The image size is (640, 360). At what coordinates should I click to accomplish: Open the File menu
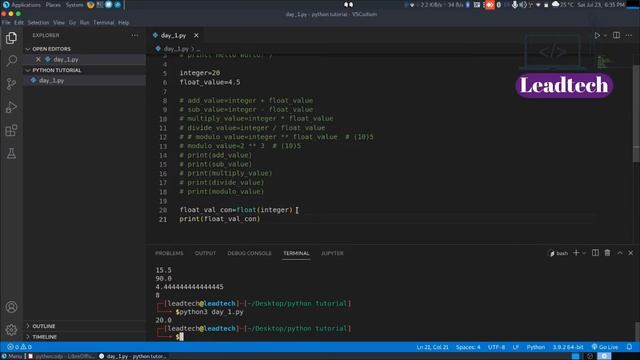click(6, 22)
